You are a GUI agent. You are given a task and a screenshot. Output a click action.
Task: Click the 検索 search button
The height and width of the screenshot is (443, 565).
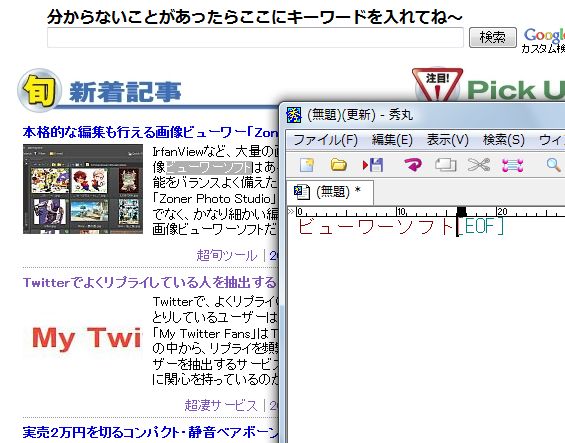493,37
